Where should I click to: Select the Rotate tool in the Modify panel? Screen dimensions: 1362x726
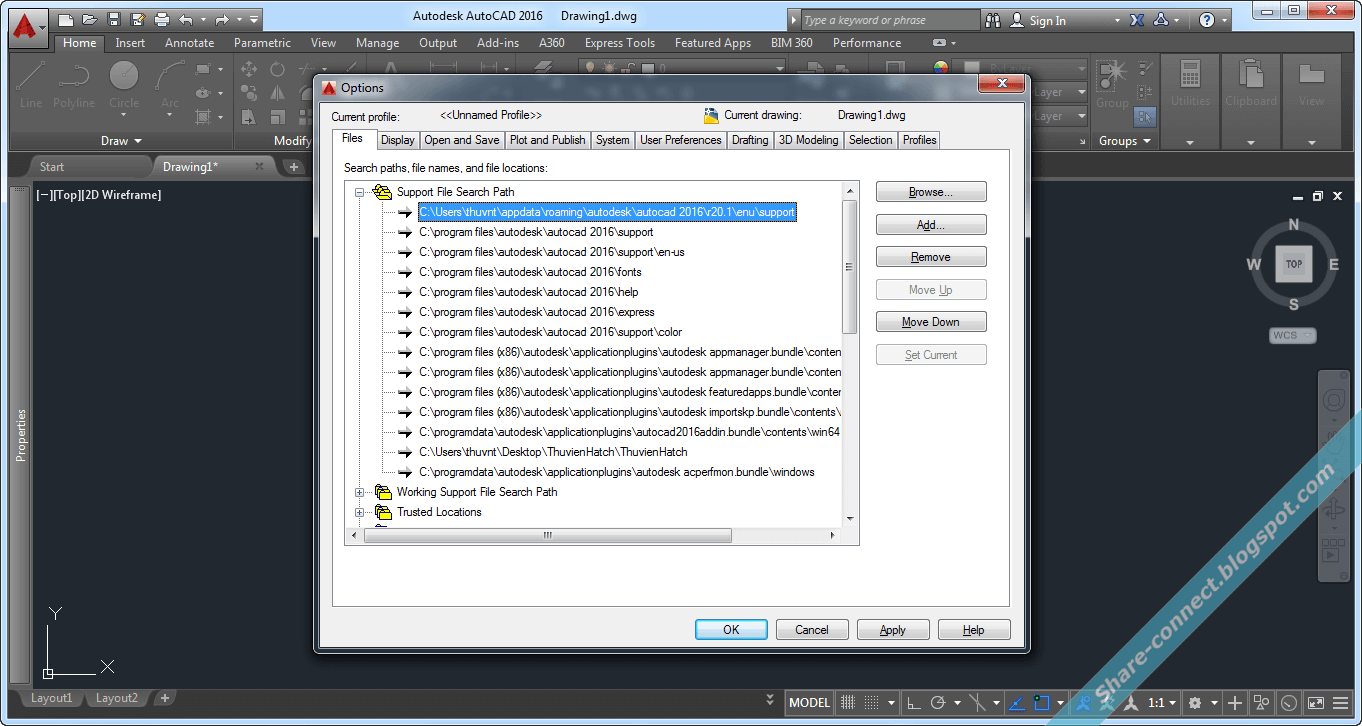[277, 69]
